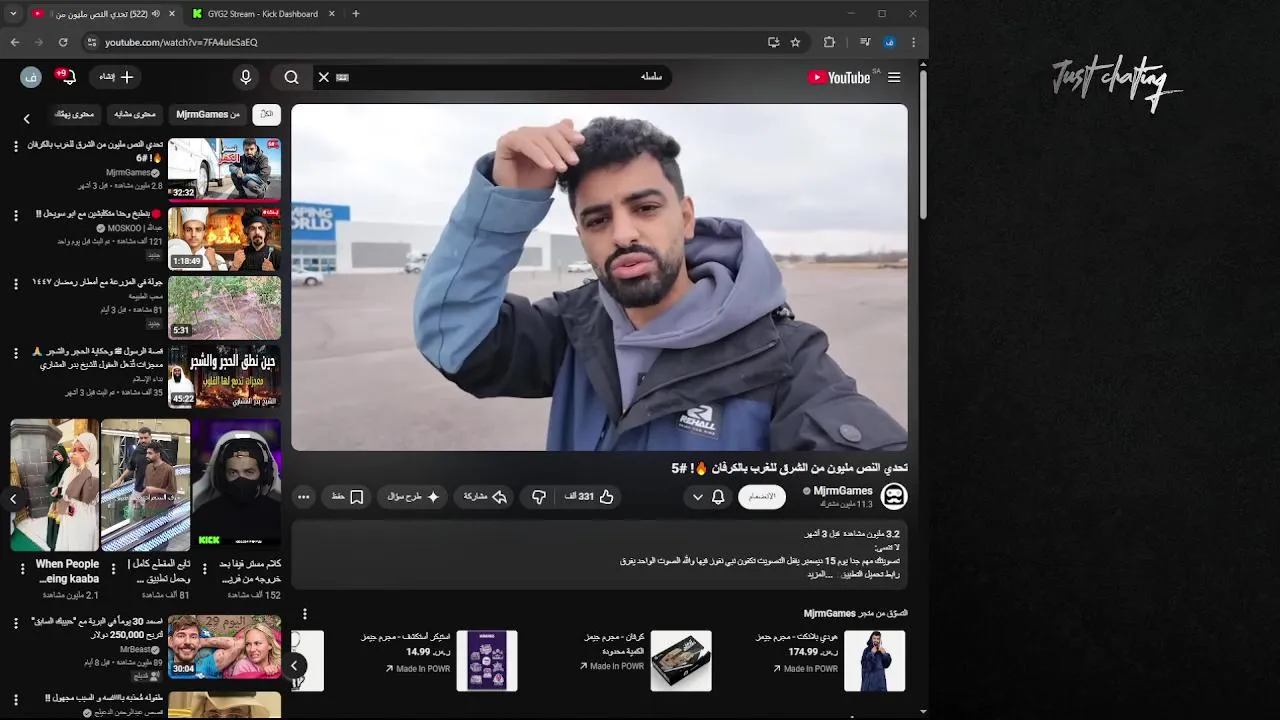
Task: Open the 'When People ...eing kaaba' short
Action: click(55, 485)
